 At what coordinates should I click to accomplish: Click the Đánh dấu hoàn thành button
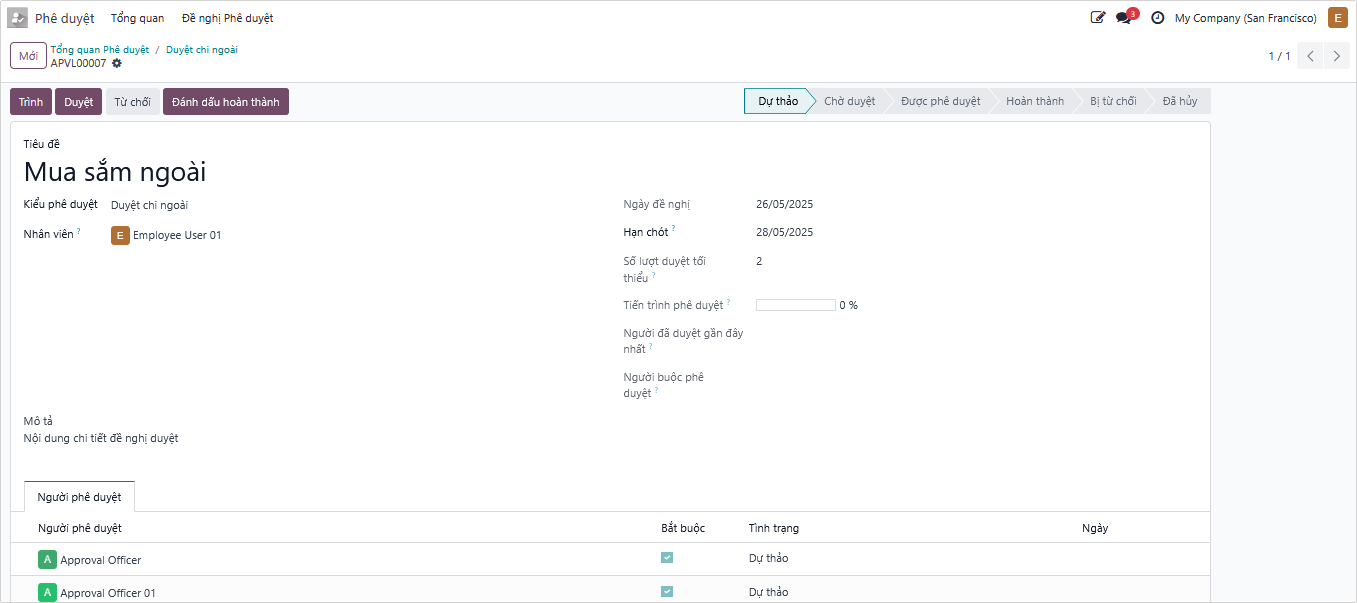225,102
